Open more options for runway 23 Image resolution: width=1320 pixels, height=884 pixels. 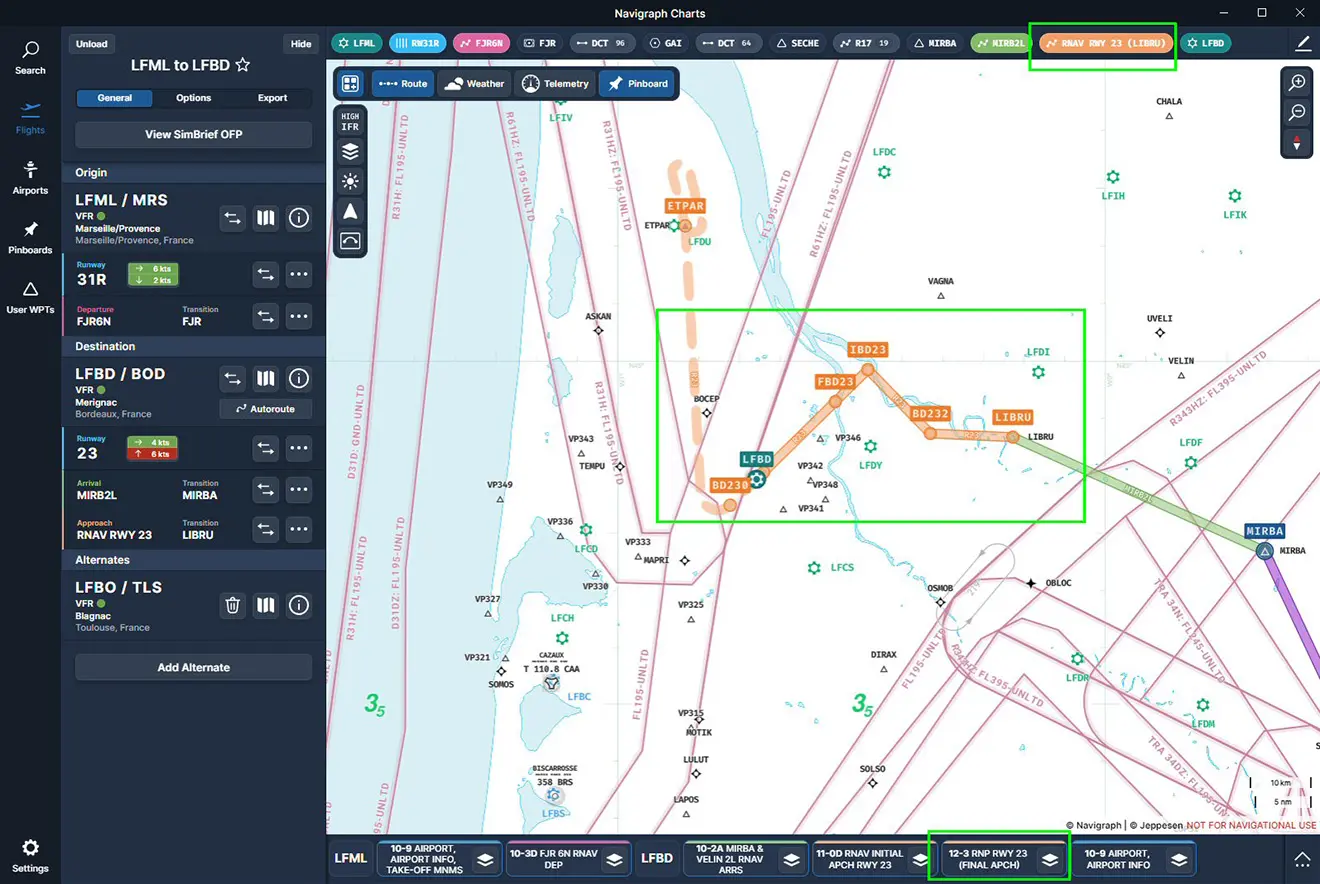(x=298, y=448)
